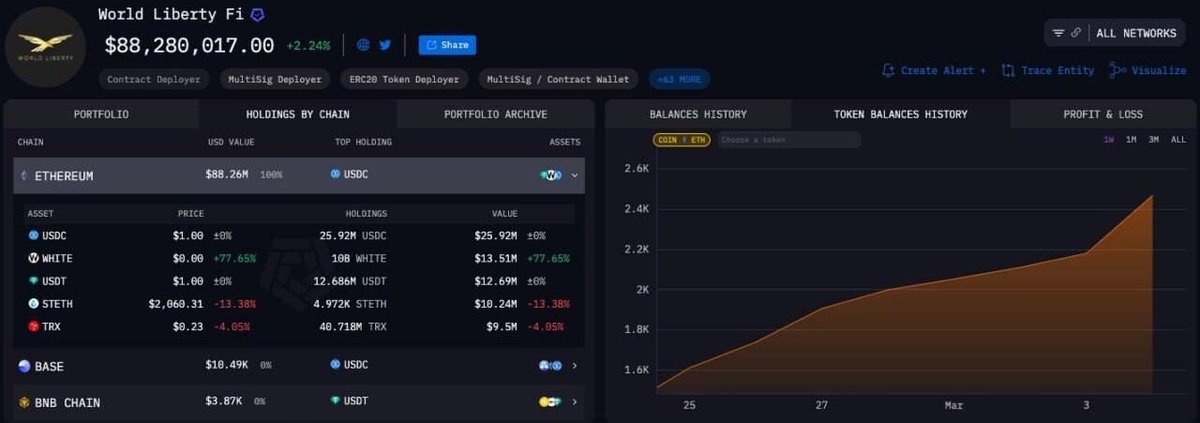Click the TRX token icon
The image size is (1200, 423).
(33, 326)
